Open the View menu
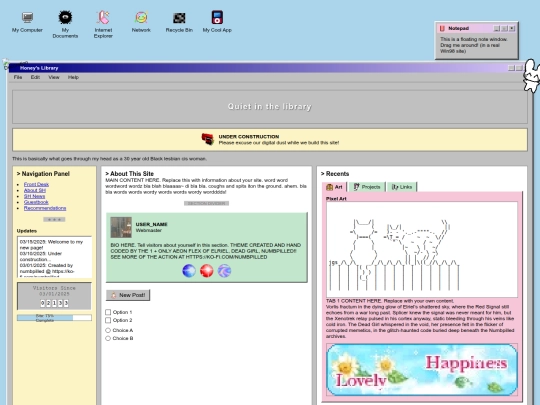540x405 pixels. point(54,77)
